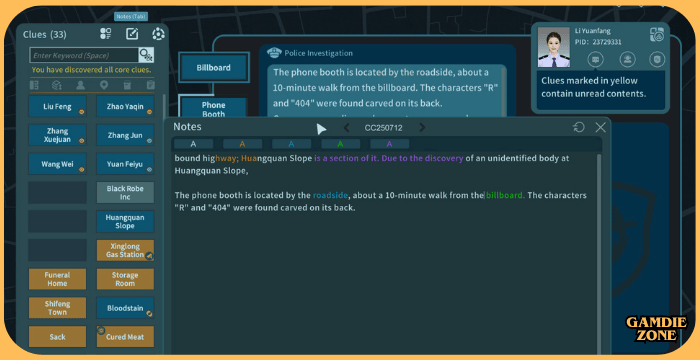Select the orange A text color swatch
The width and height of the screenshot is (700, 360).
tap(242, 144)
